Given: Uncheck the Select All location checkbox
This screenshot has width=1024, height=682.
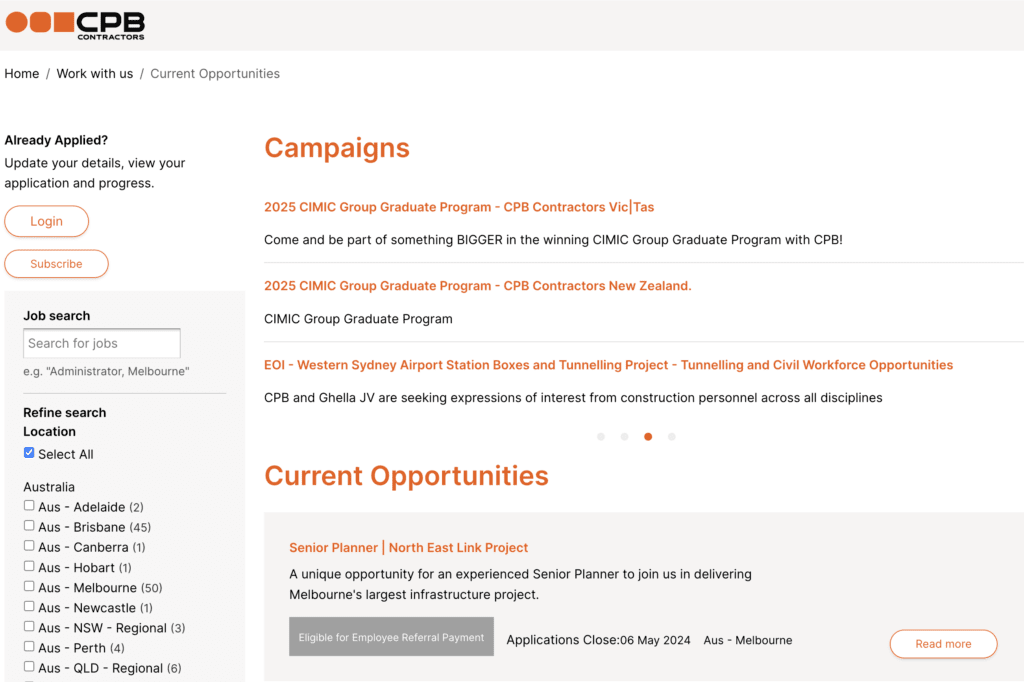Looking at the screenshot, I should [x=29, y=453].
